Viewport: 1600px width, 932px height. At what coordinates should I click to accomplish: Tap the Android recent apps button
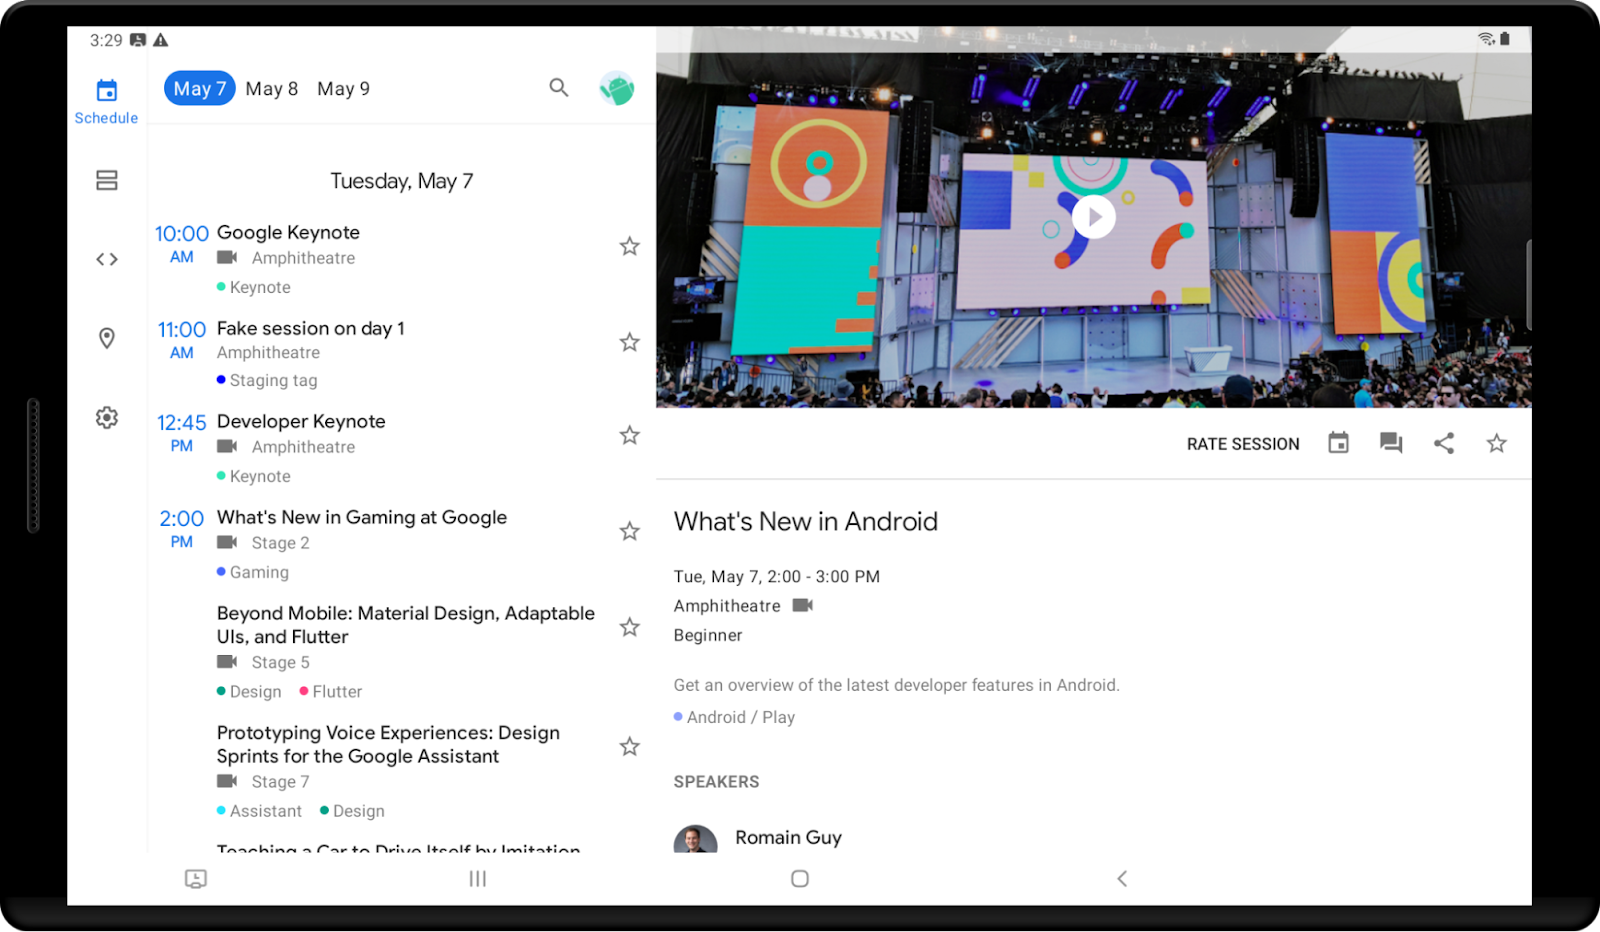coord(478,878)
